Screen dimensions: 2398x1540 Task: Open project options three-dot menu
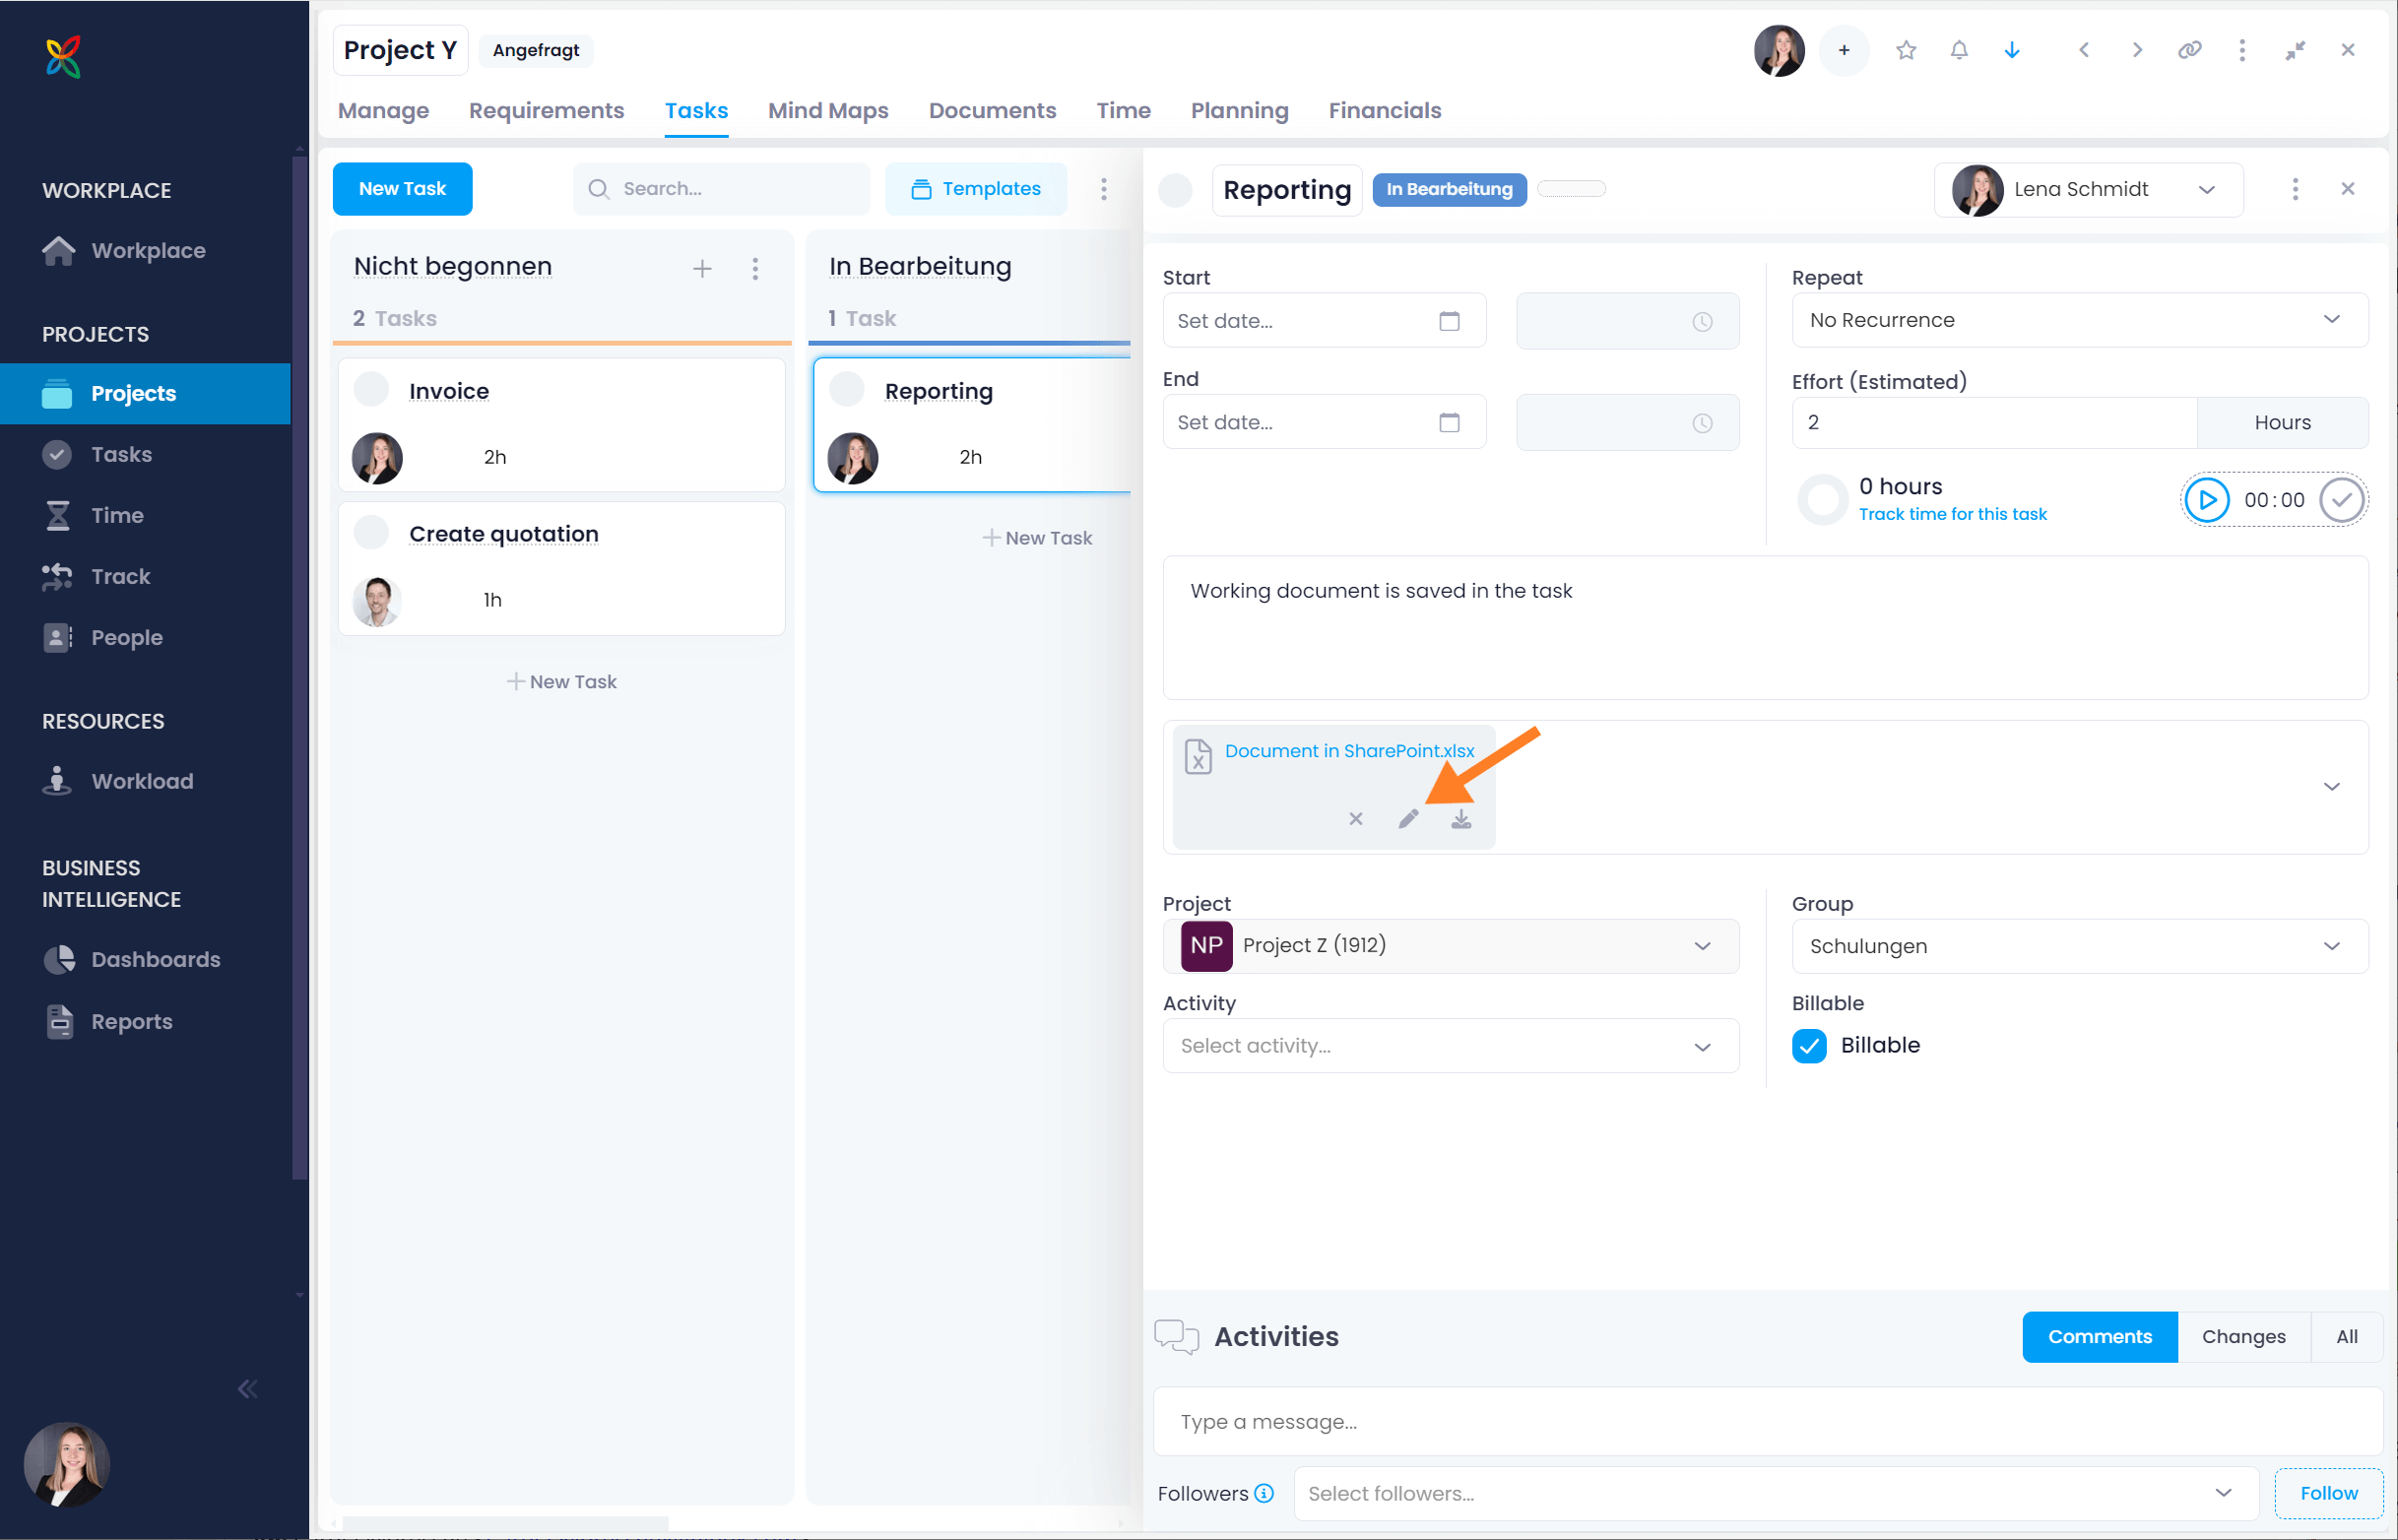(2242, 50)
